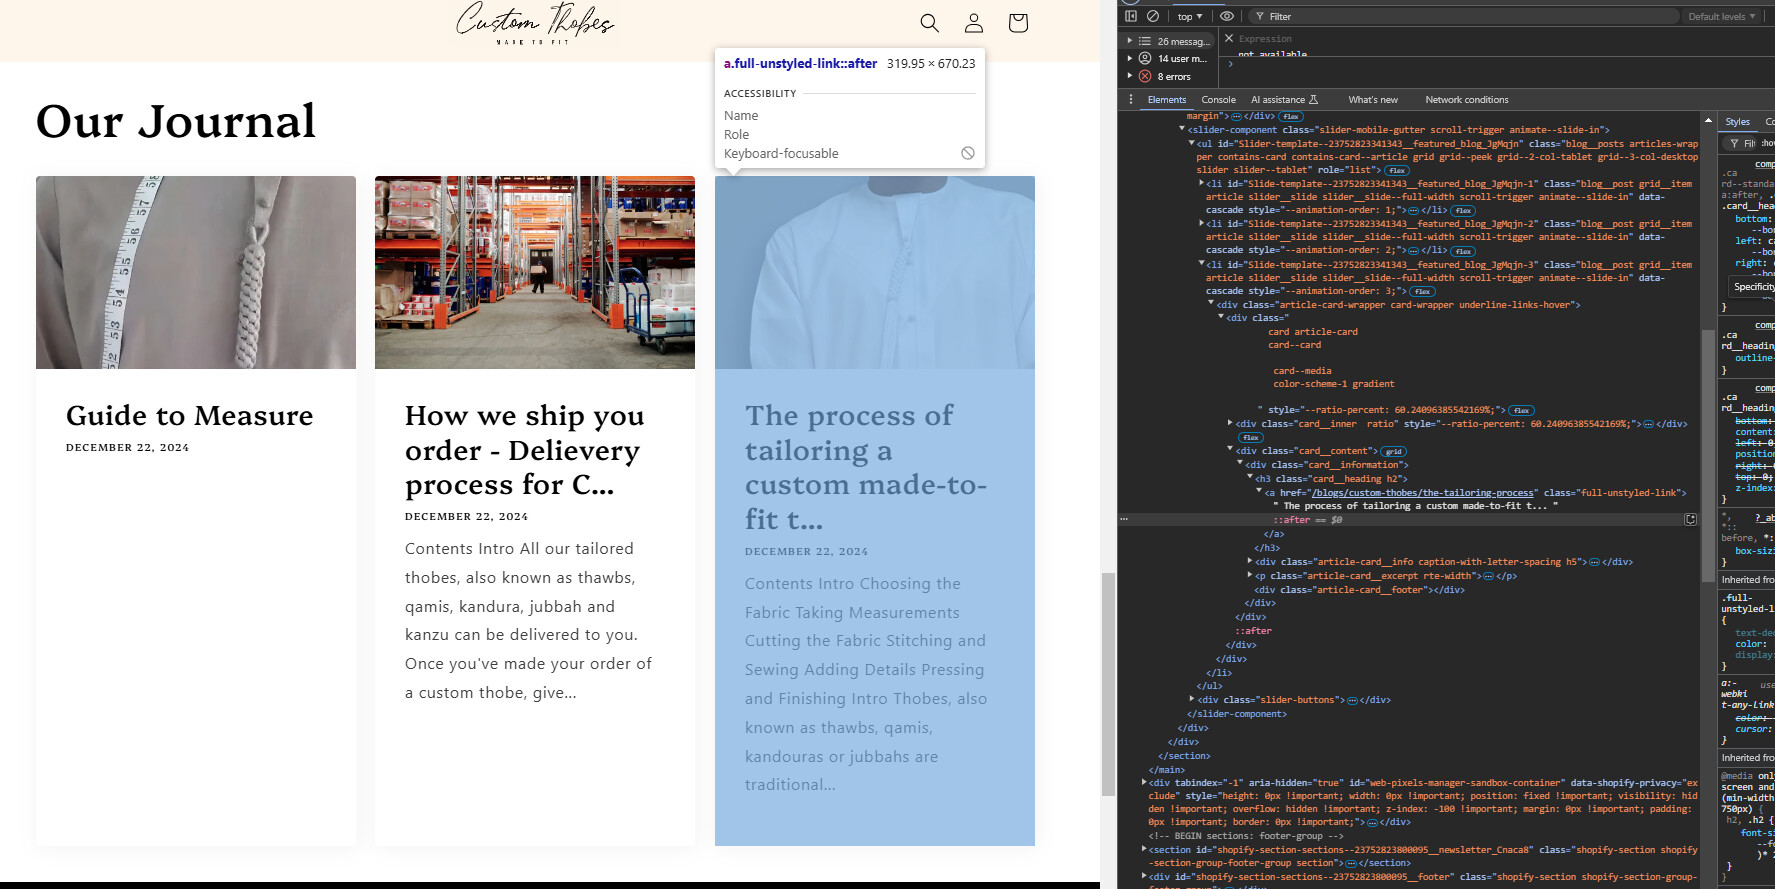Click the clear console icon
Viewport: 1775px width, 889px height.
pyautogui.click(x=1153, y=16)
